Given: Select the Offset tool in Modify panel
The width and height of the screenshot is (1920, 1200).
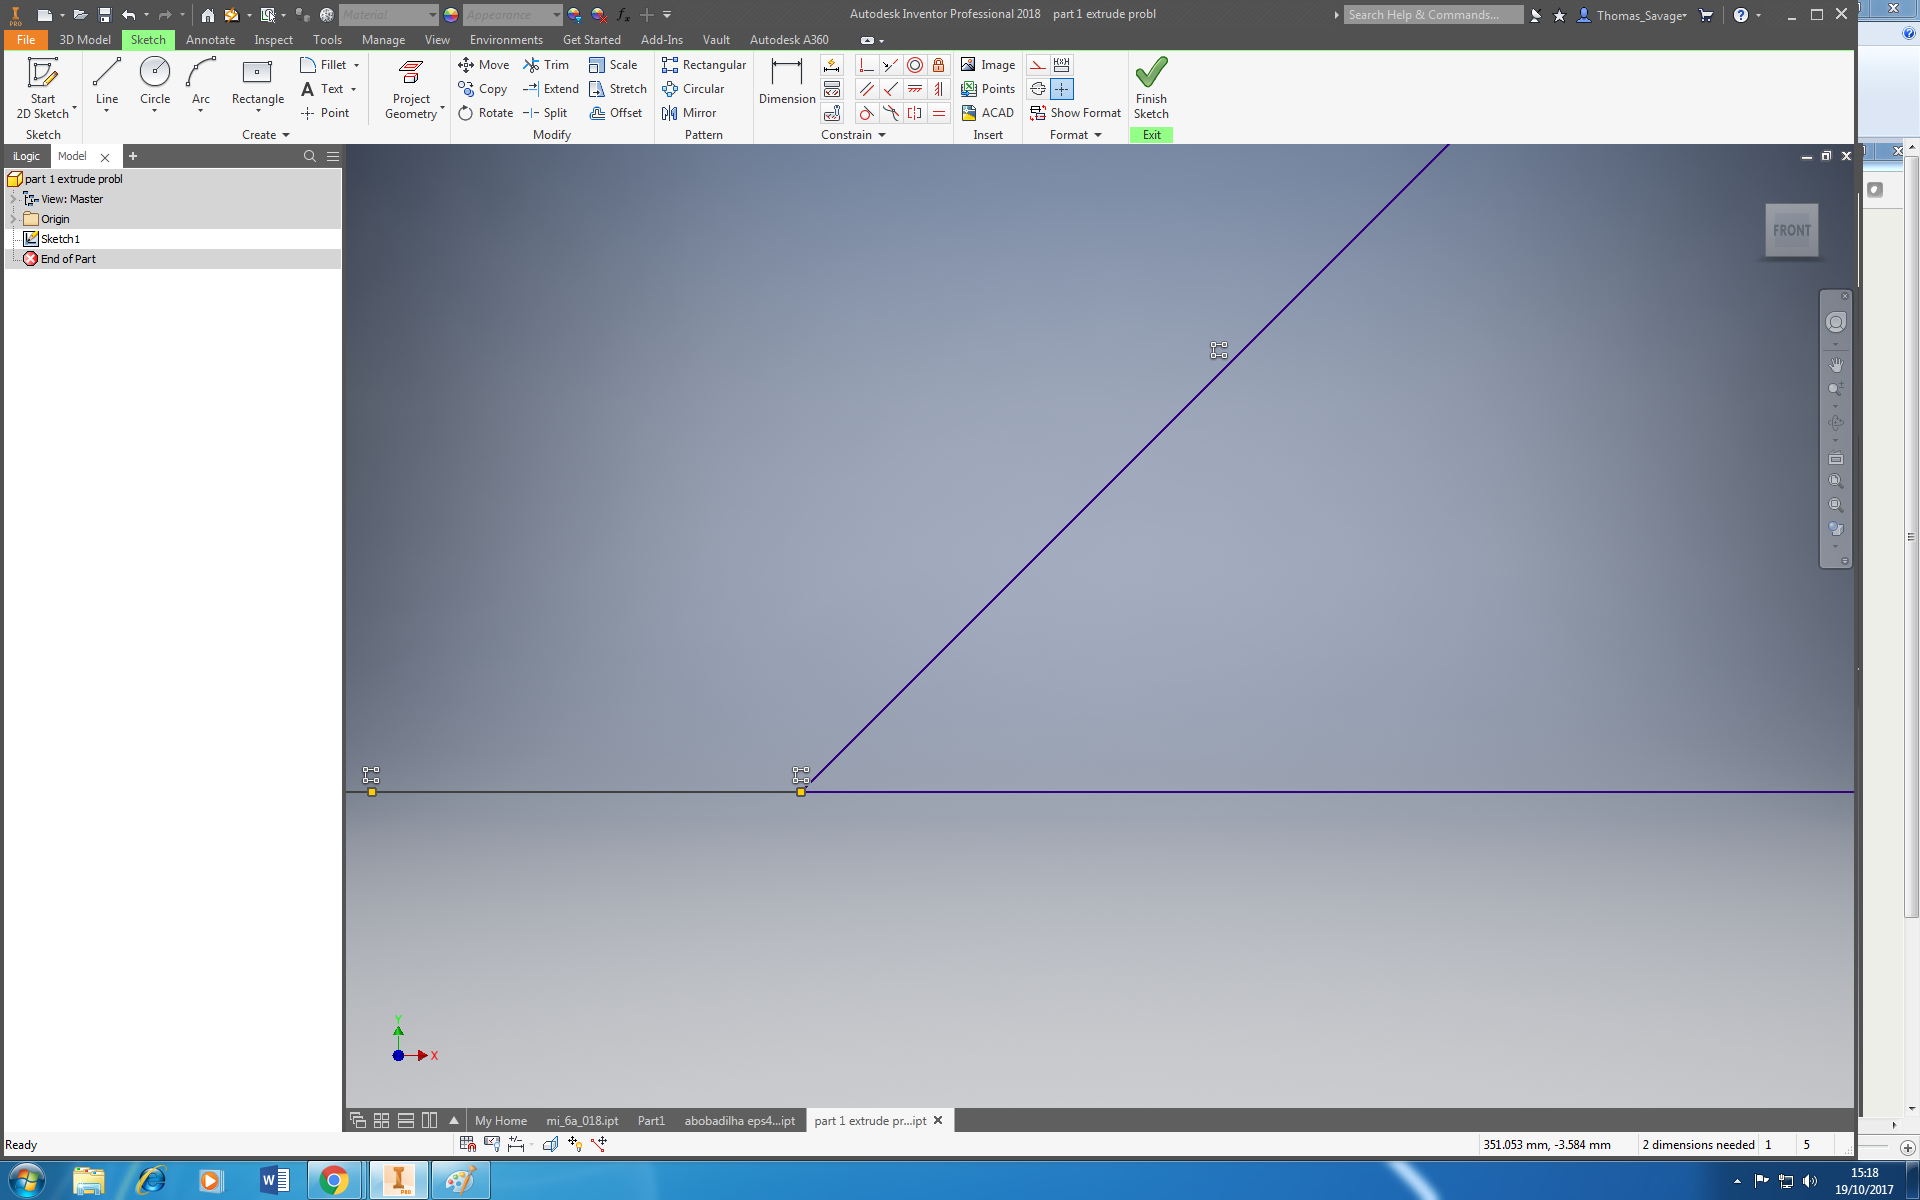Looking at the screenshot, I should [x=617, y=113].
